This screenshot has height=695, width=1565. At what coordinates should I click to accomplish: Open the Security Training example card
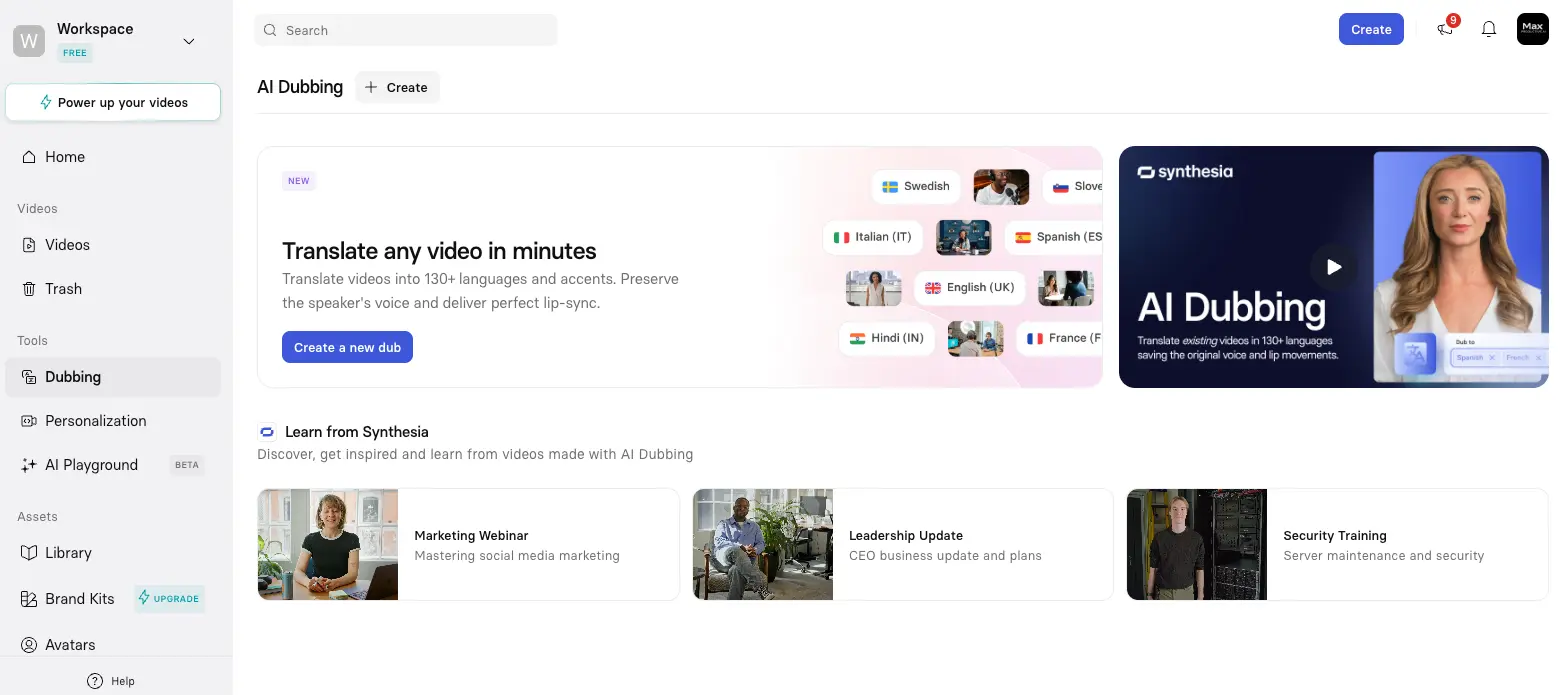[x=1337, y=544]
